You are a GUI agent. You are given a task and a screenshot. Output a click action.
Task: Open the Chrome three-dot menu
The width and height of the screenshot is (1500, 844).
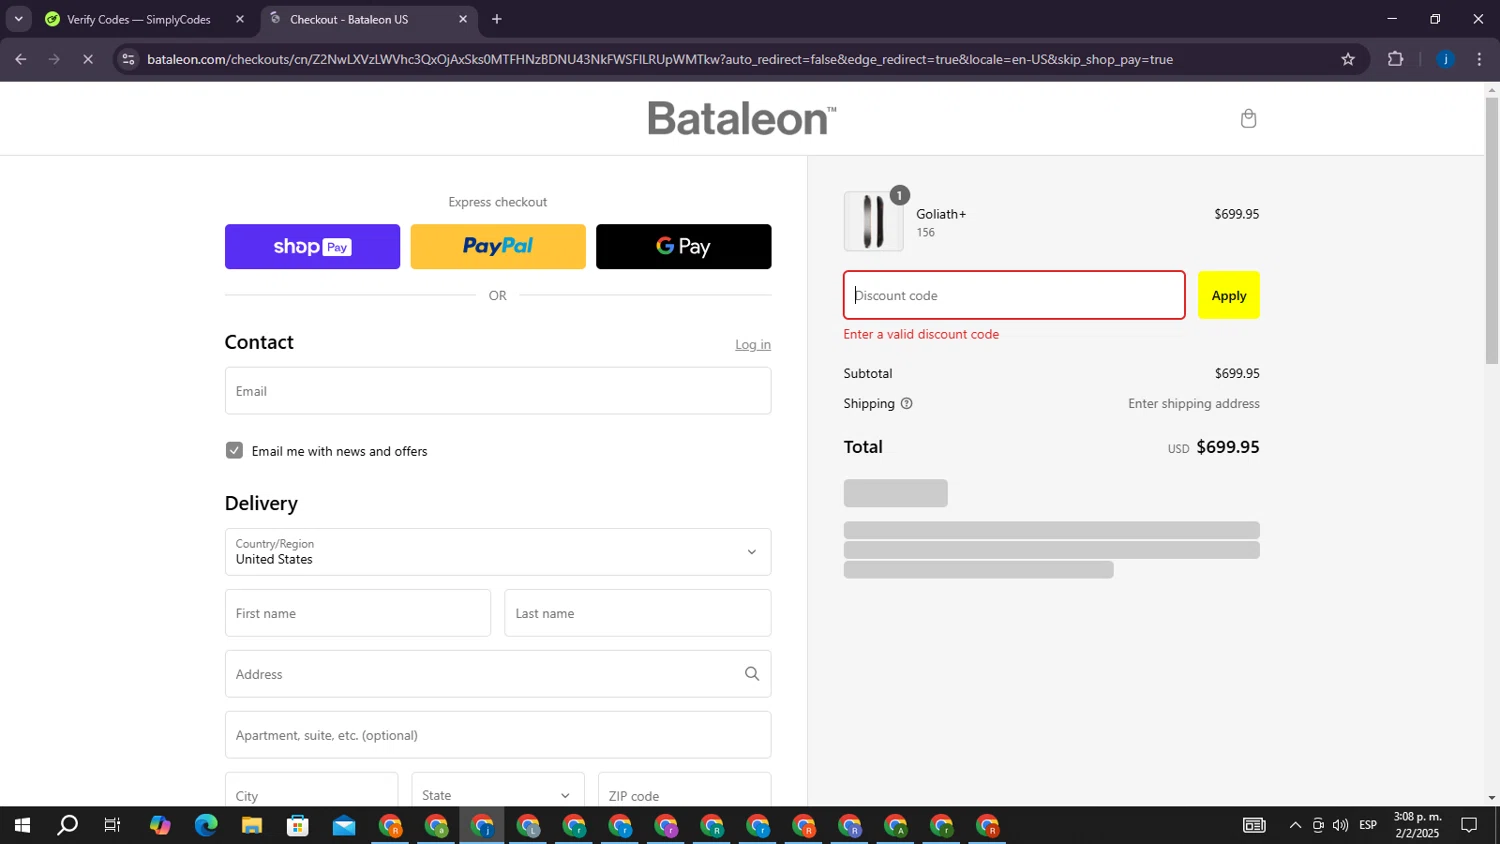[1479, 59]
